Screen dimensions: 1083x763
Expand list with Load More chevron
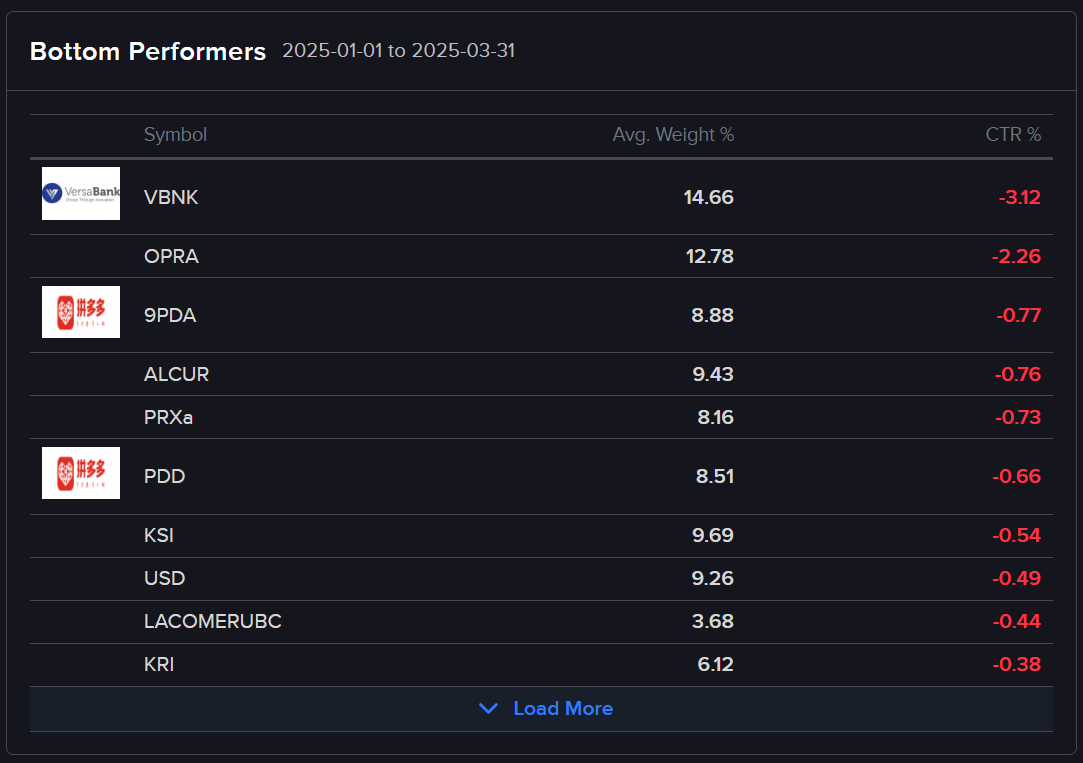point(488,708)
